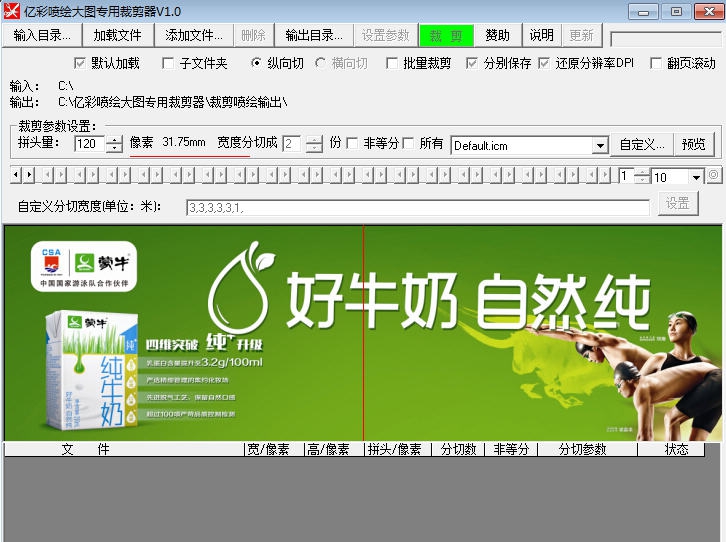Open the 加载文件 toolbar button

pos(118,35)
